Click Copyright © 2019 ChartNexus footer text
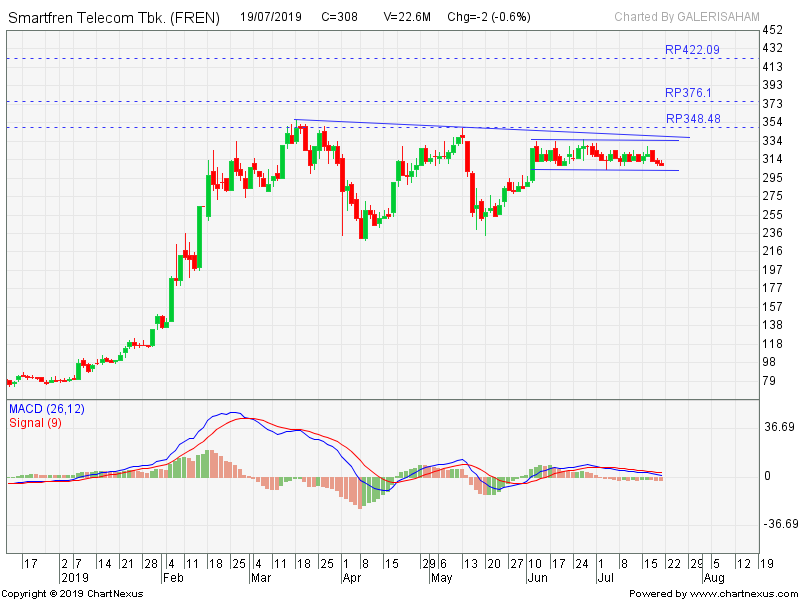Image resolution: width=800 pixels, height=600 pixels. click(72, 594)
